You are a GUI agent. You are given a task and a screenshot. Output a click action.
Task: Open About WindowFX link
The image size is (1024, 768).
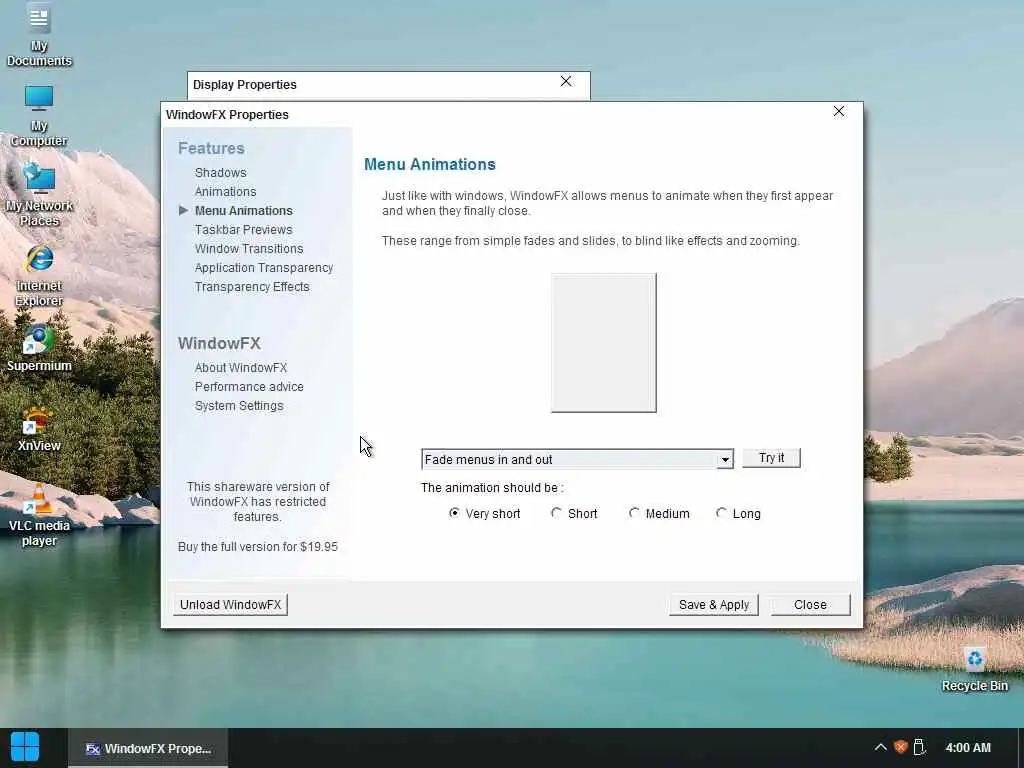click(x=241, y=368)
